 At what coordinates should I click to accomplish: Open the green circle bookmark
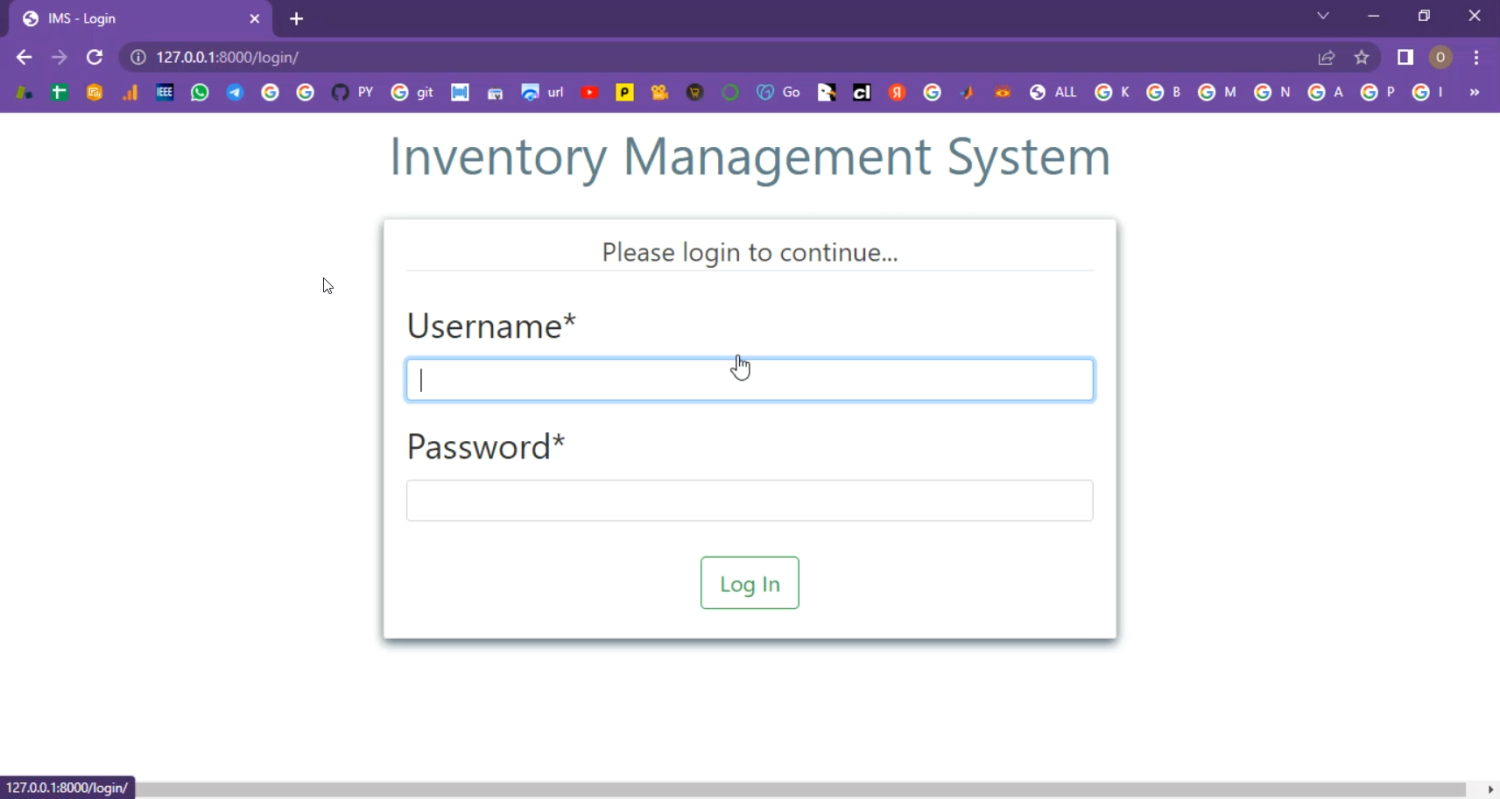(x=730, y=92)
